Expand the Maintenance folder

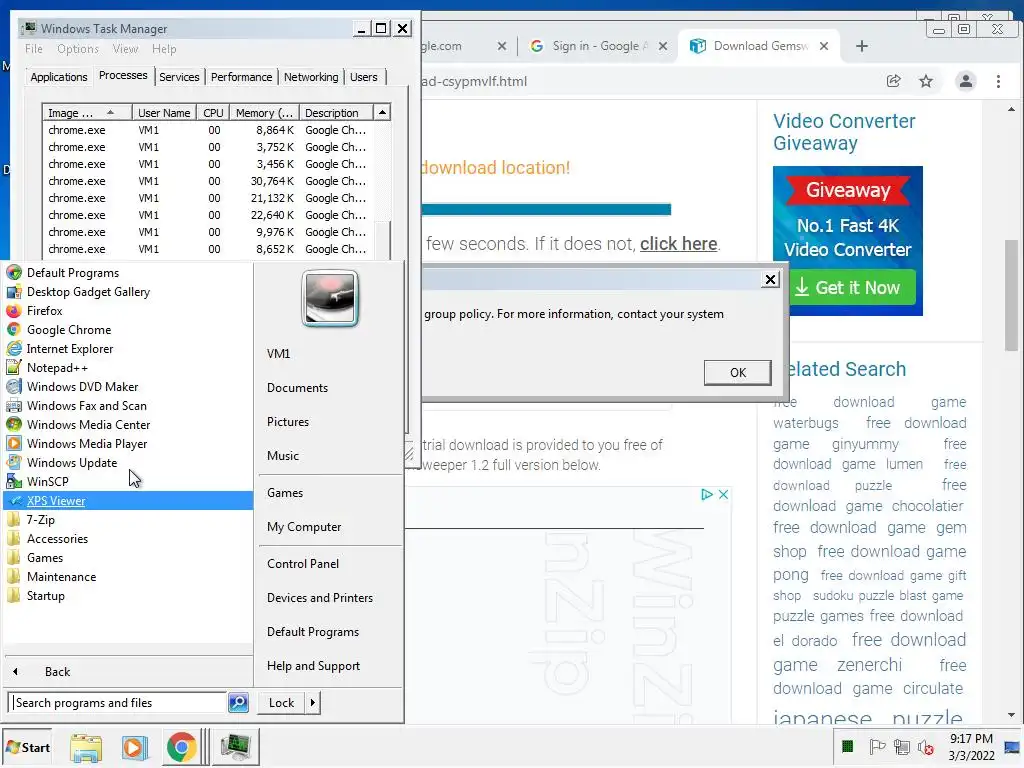click(x=61, y=577)
